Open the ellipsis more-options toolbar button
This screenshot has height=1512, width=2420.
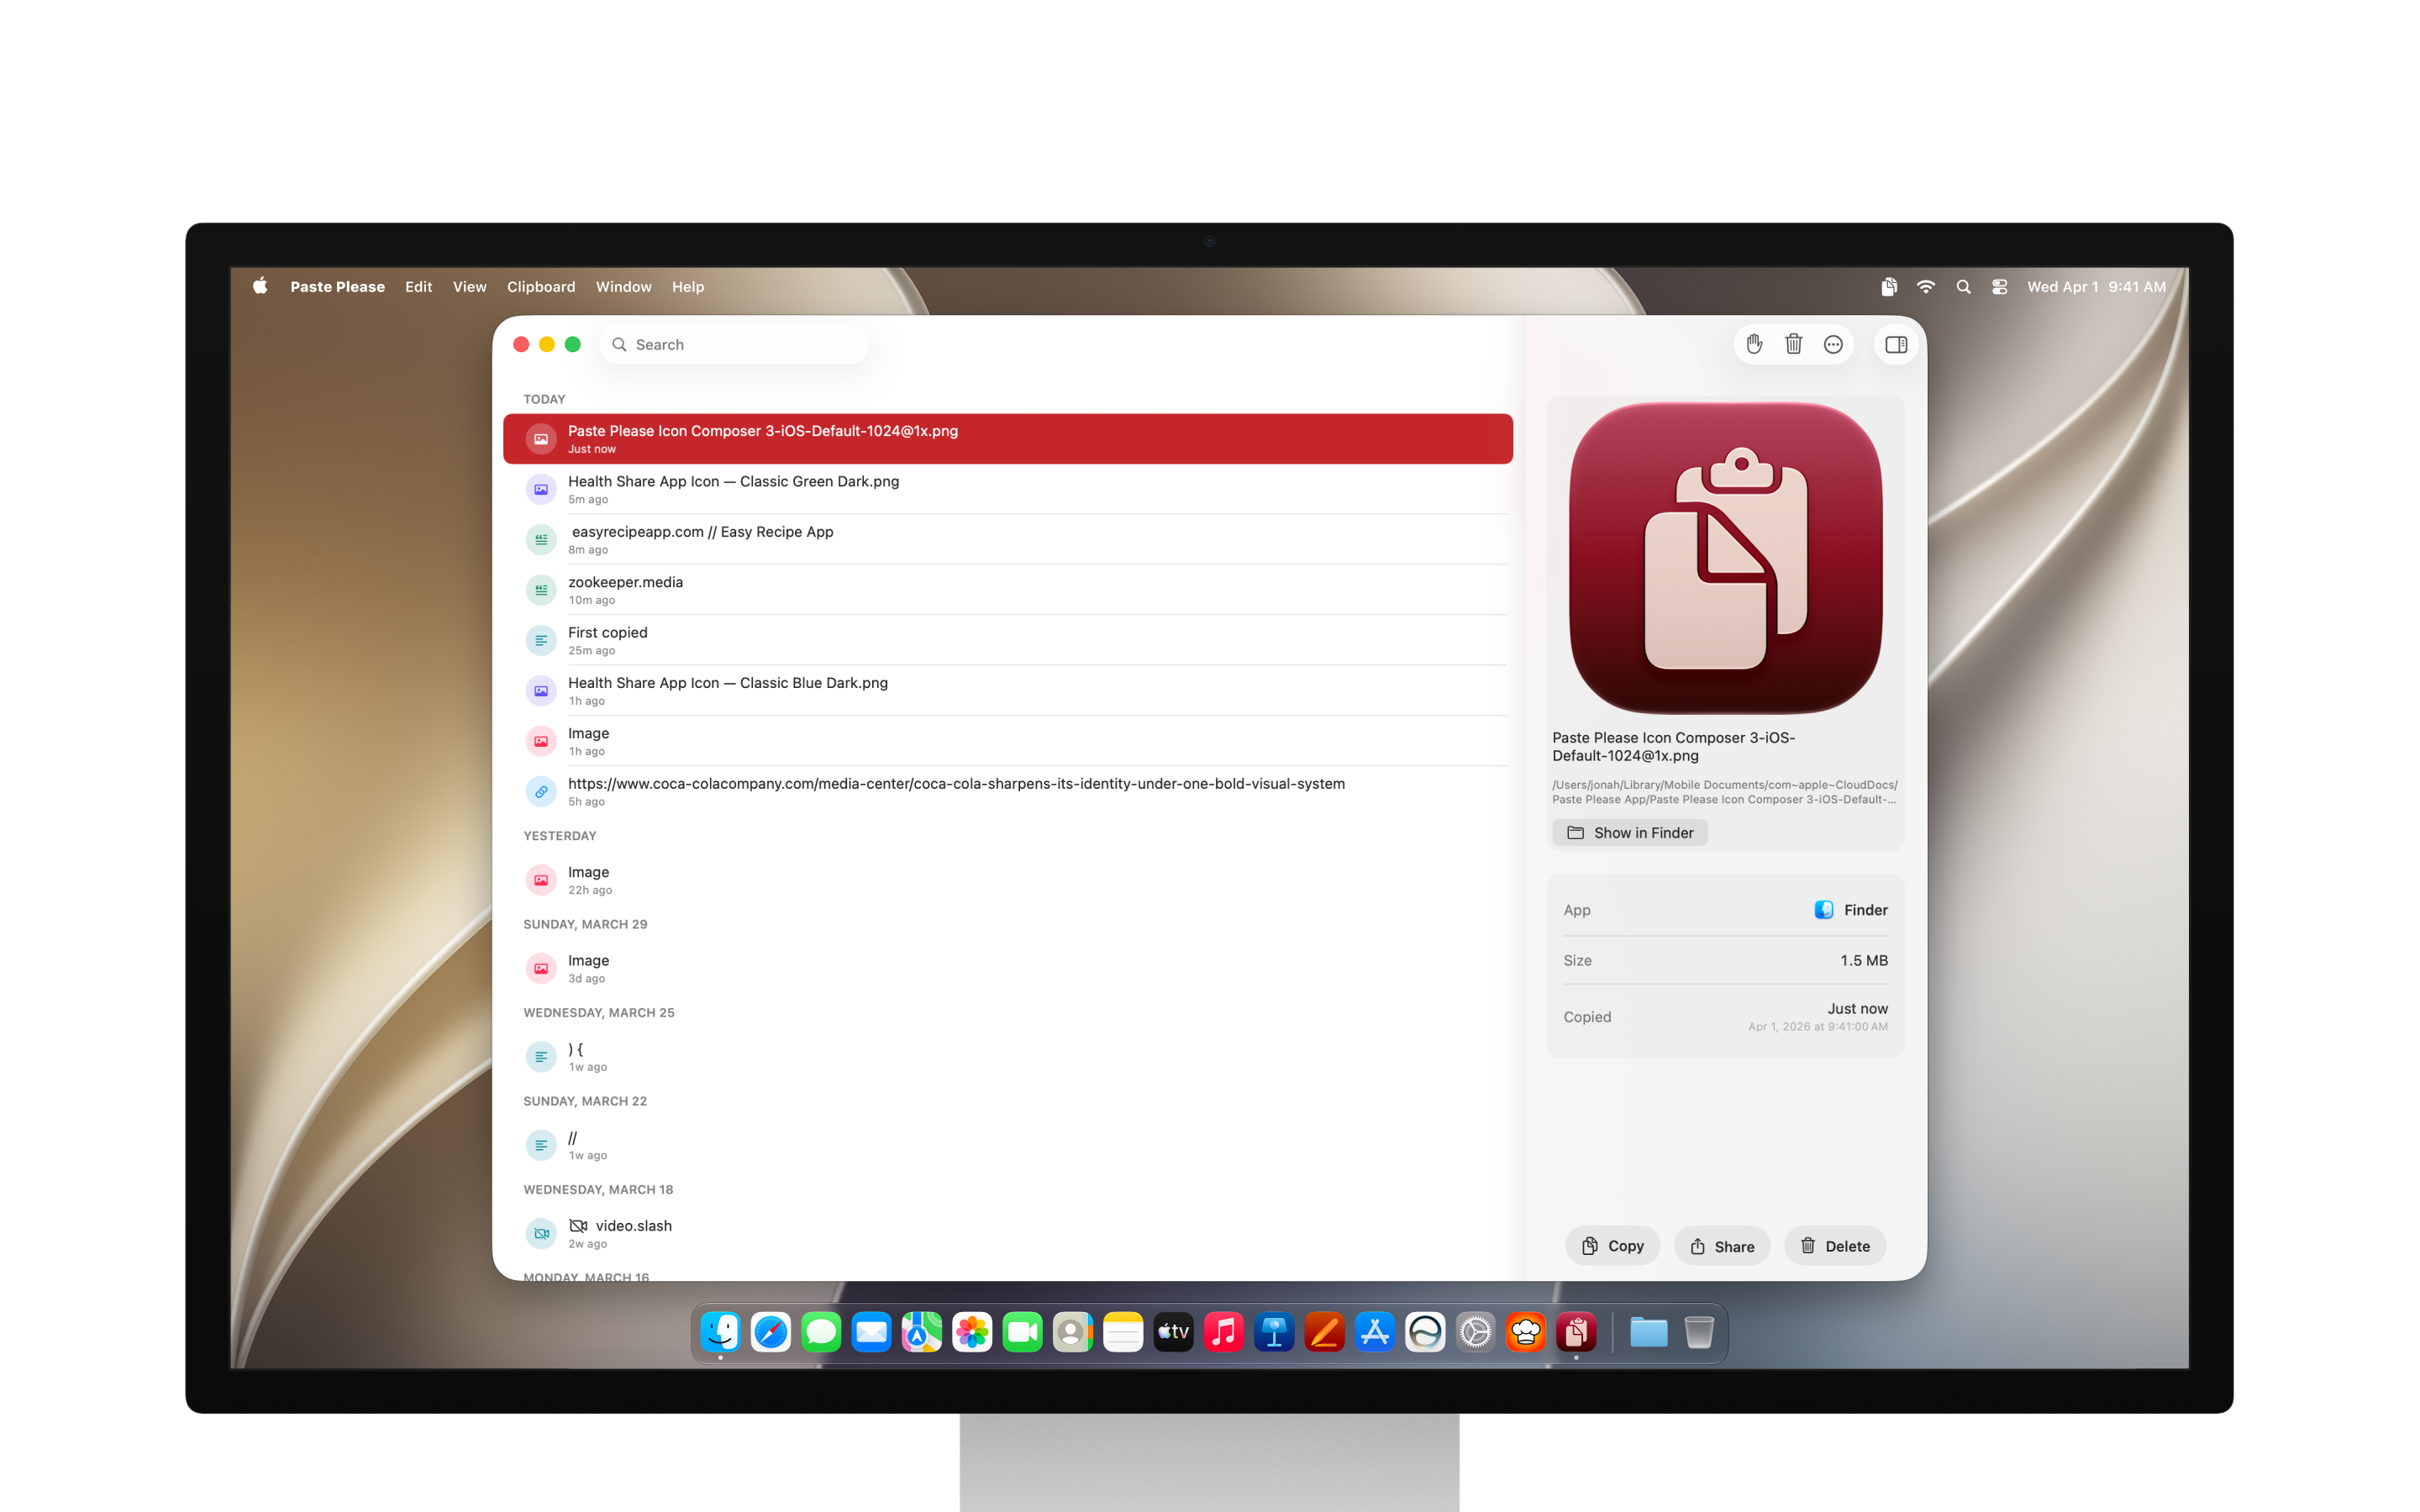coord(1833,344)
